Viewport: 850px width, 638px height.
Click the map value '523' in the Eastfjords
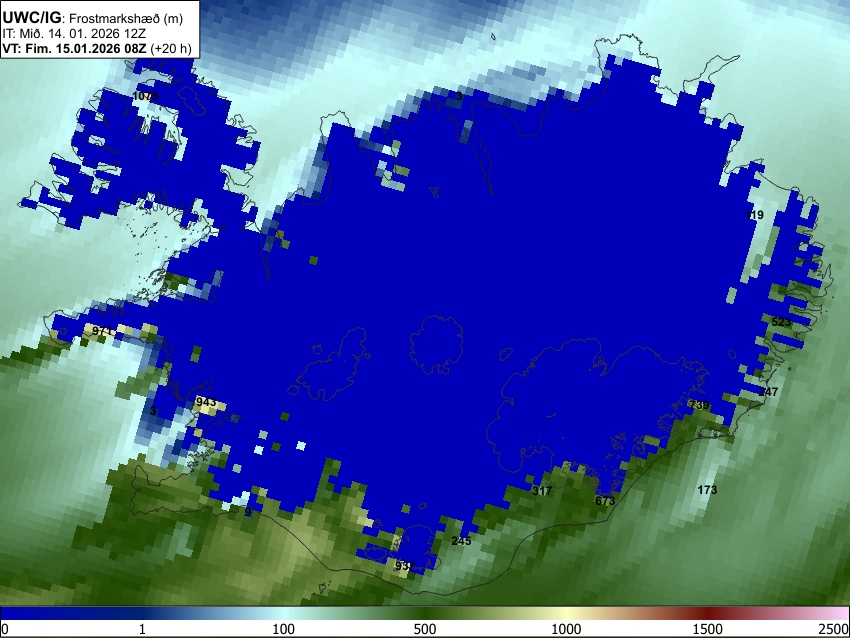click(781, 322)
